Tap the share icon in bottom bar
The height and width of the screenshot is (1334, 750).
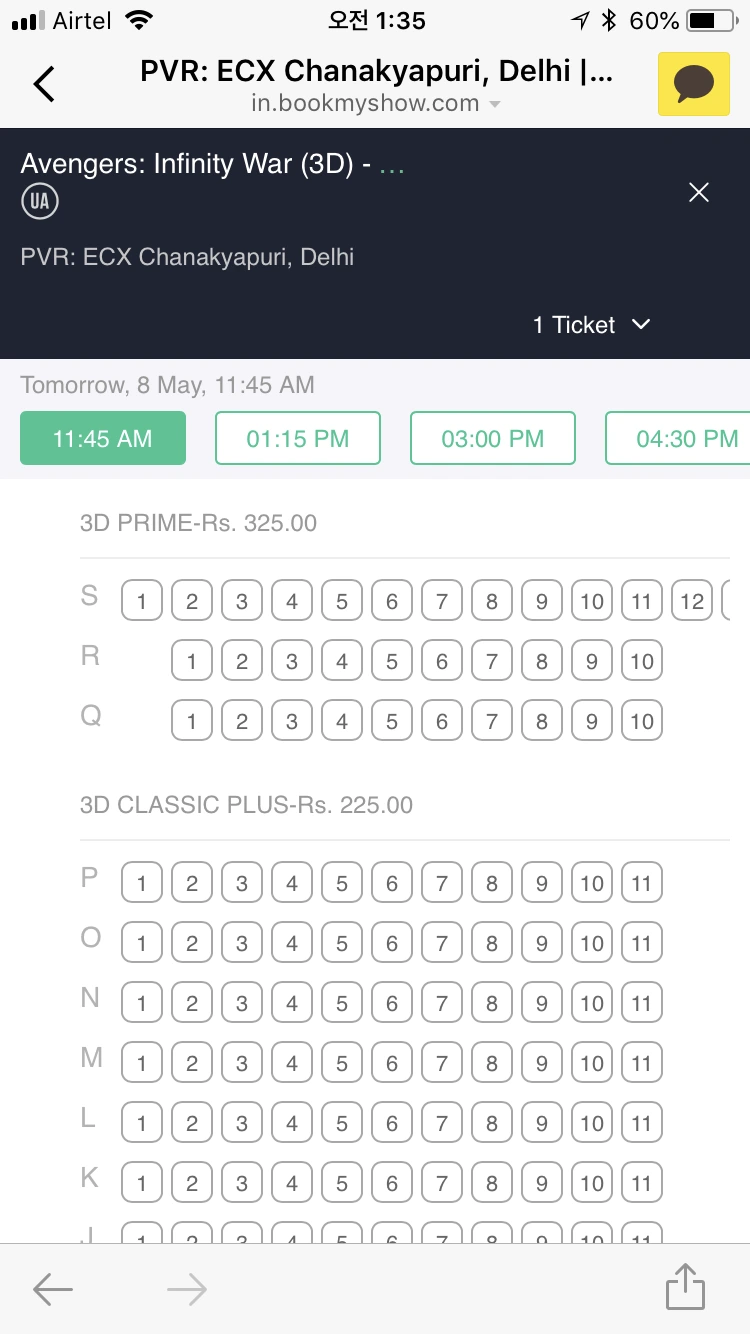(x=686, y=1288)
